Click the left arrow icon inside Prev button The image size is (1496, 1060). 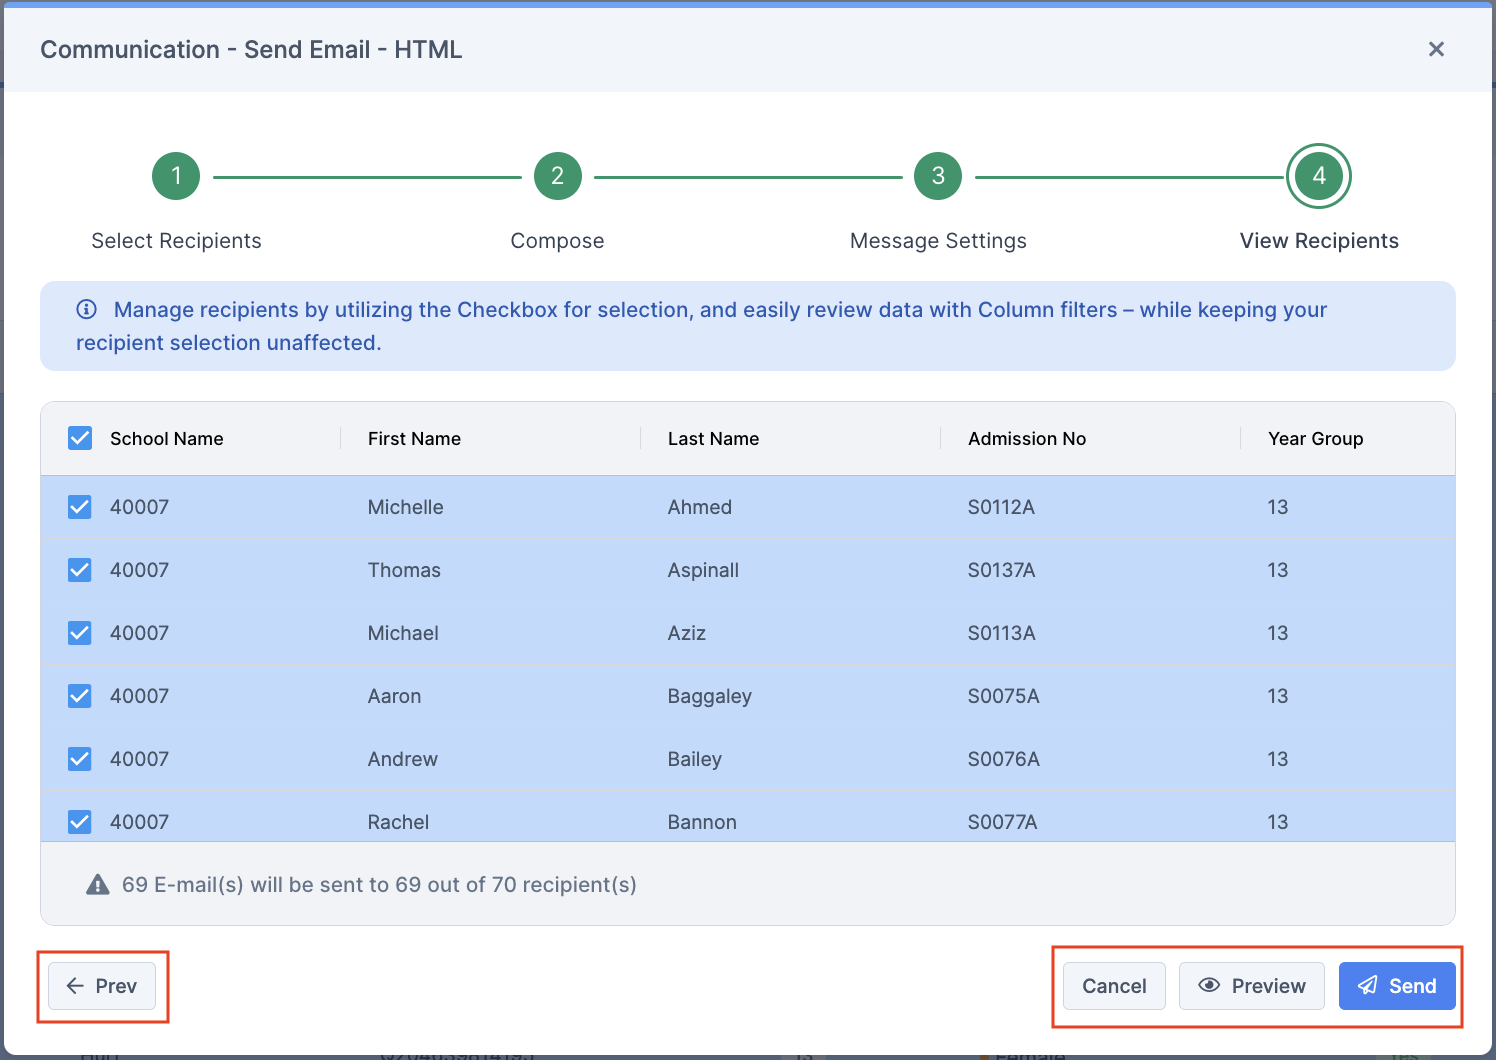[x=75, y=986]
